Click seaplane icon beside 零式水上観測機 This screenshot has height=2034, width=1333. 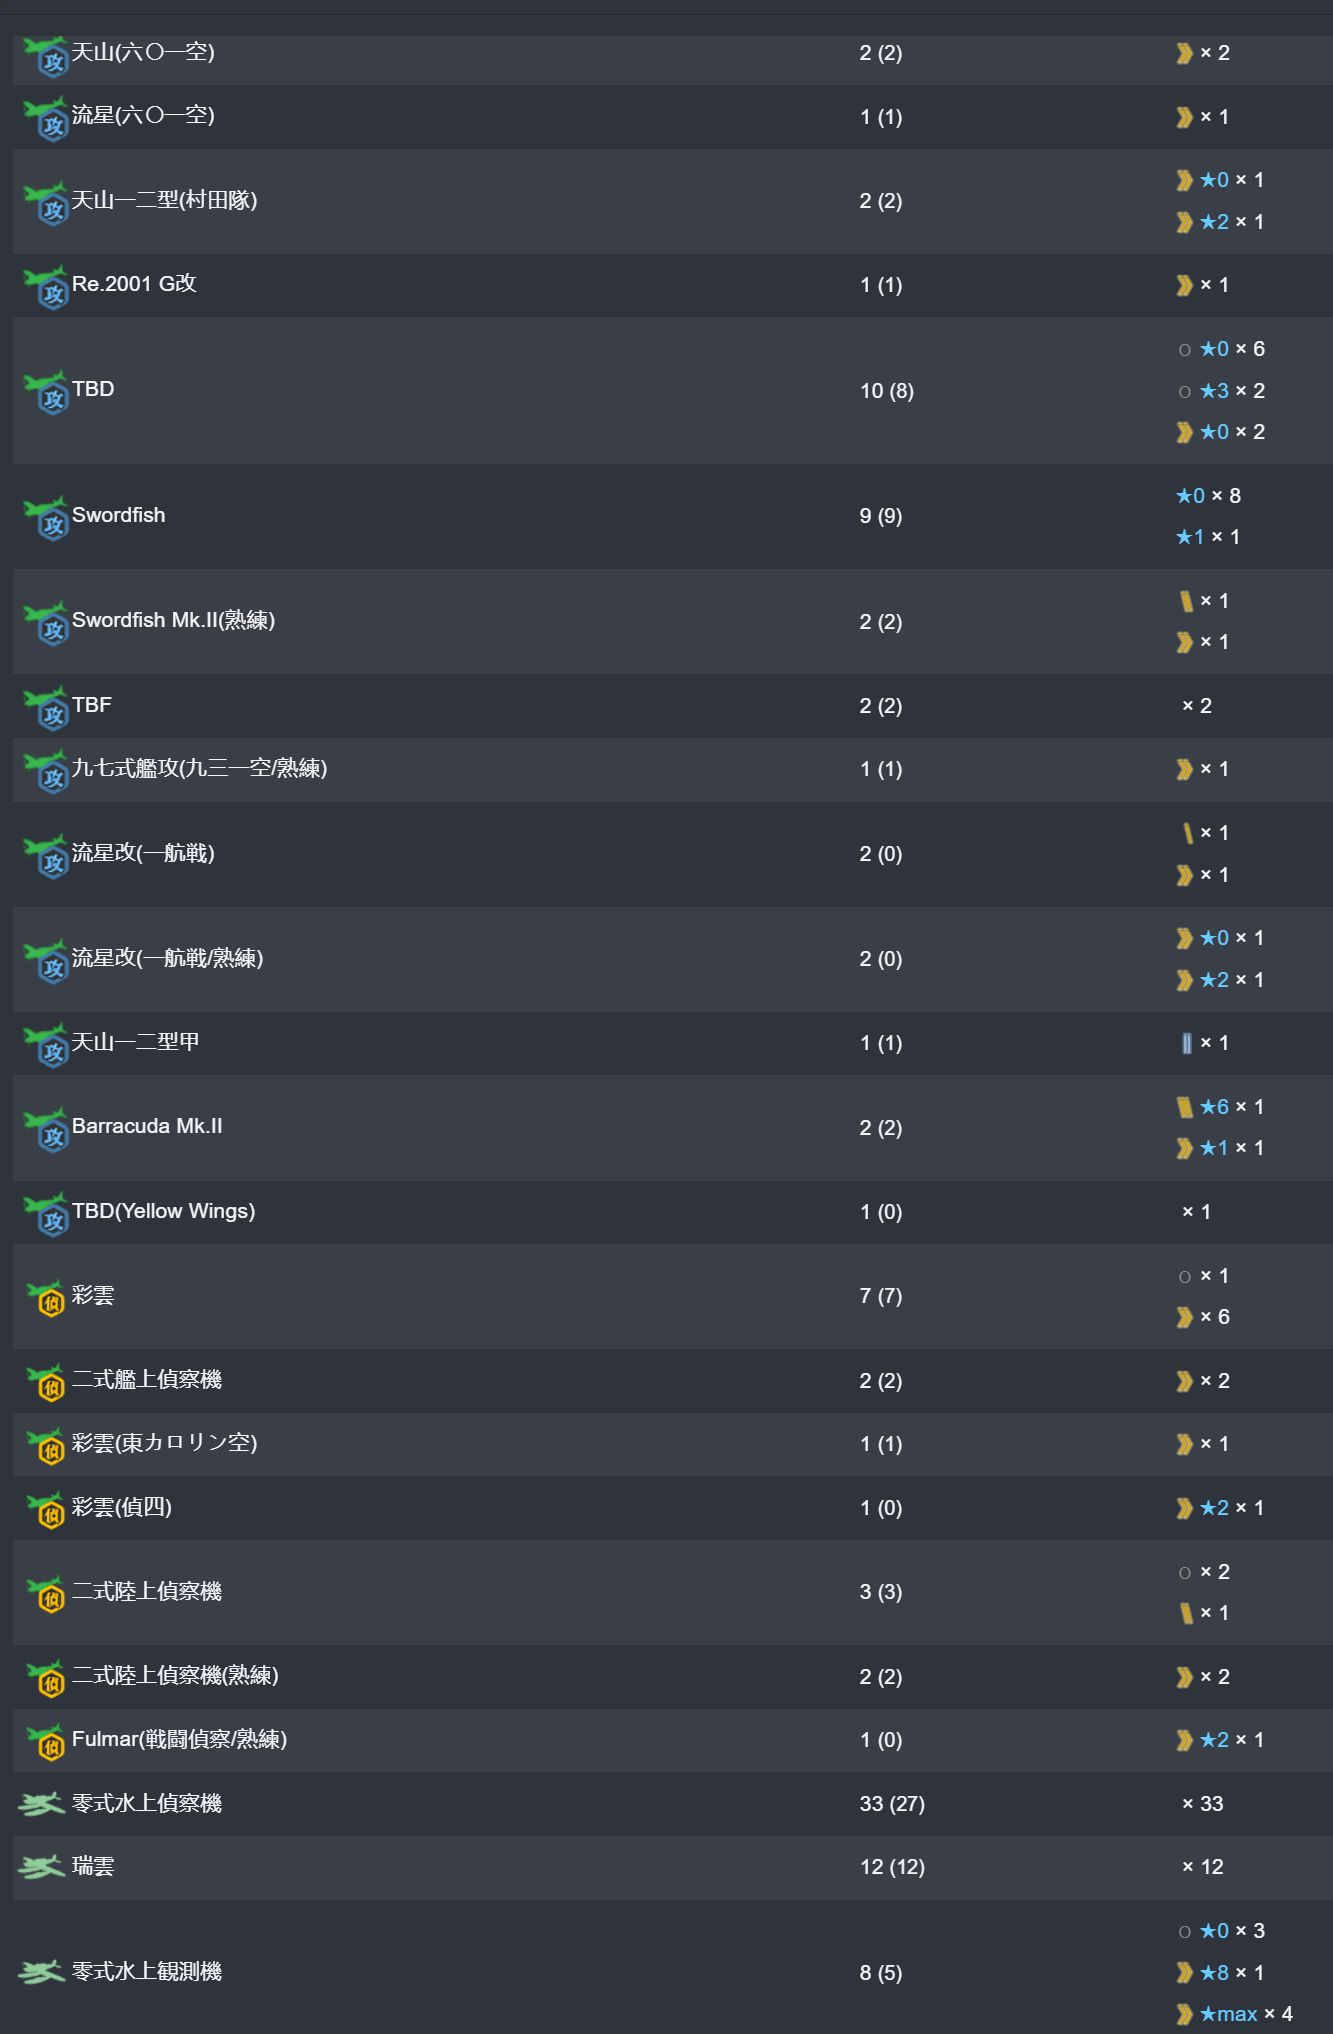pyautogui.click(x=42, y=1971)
